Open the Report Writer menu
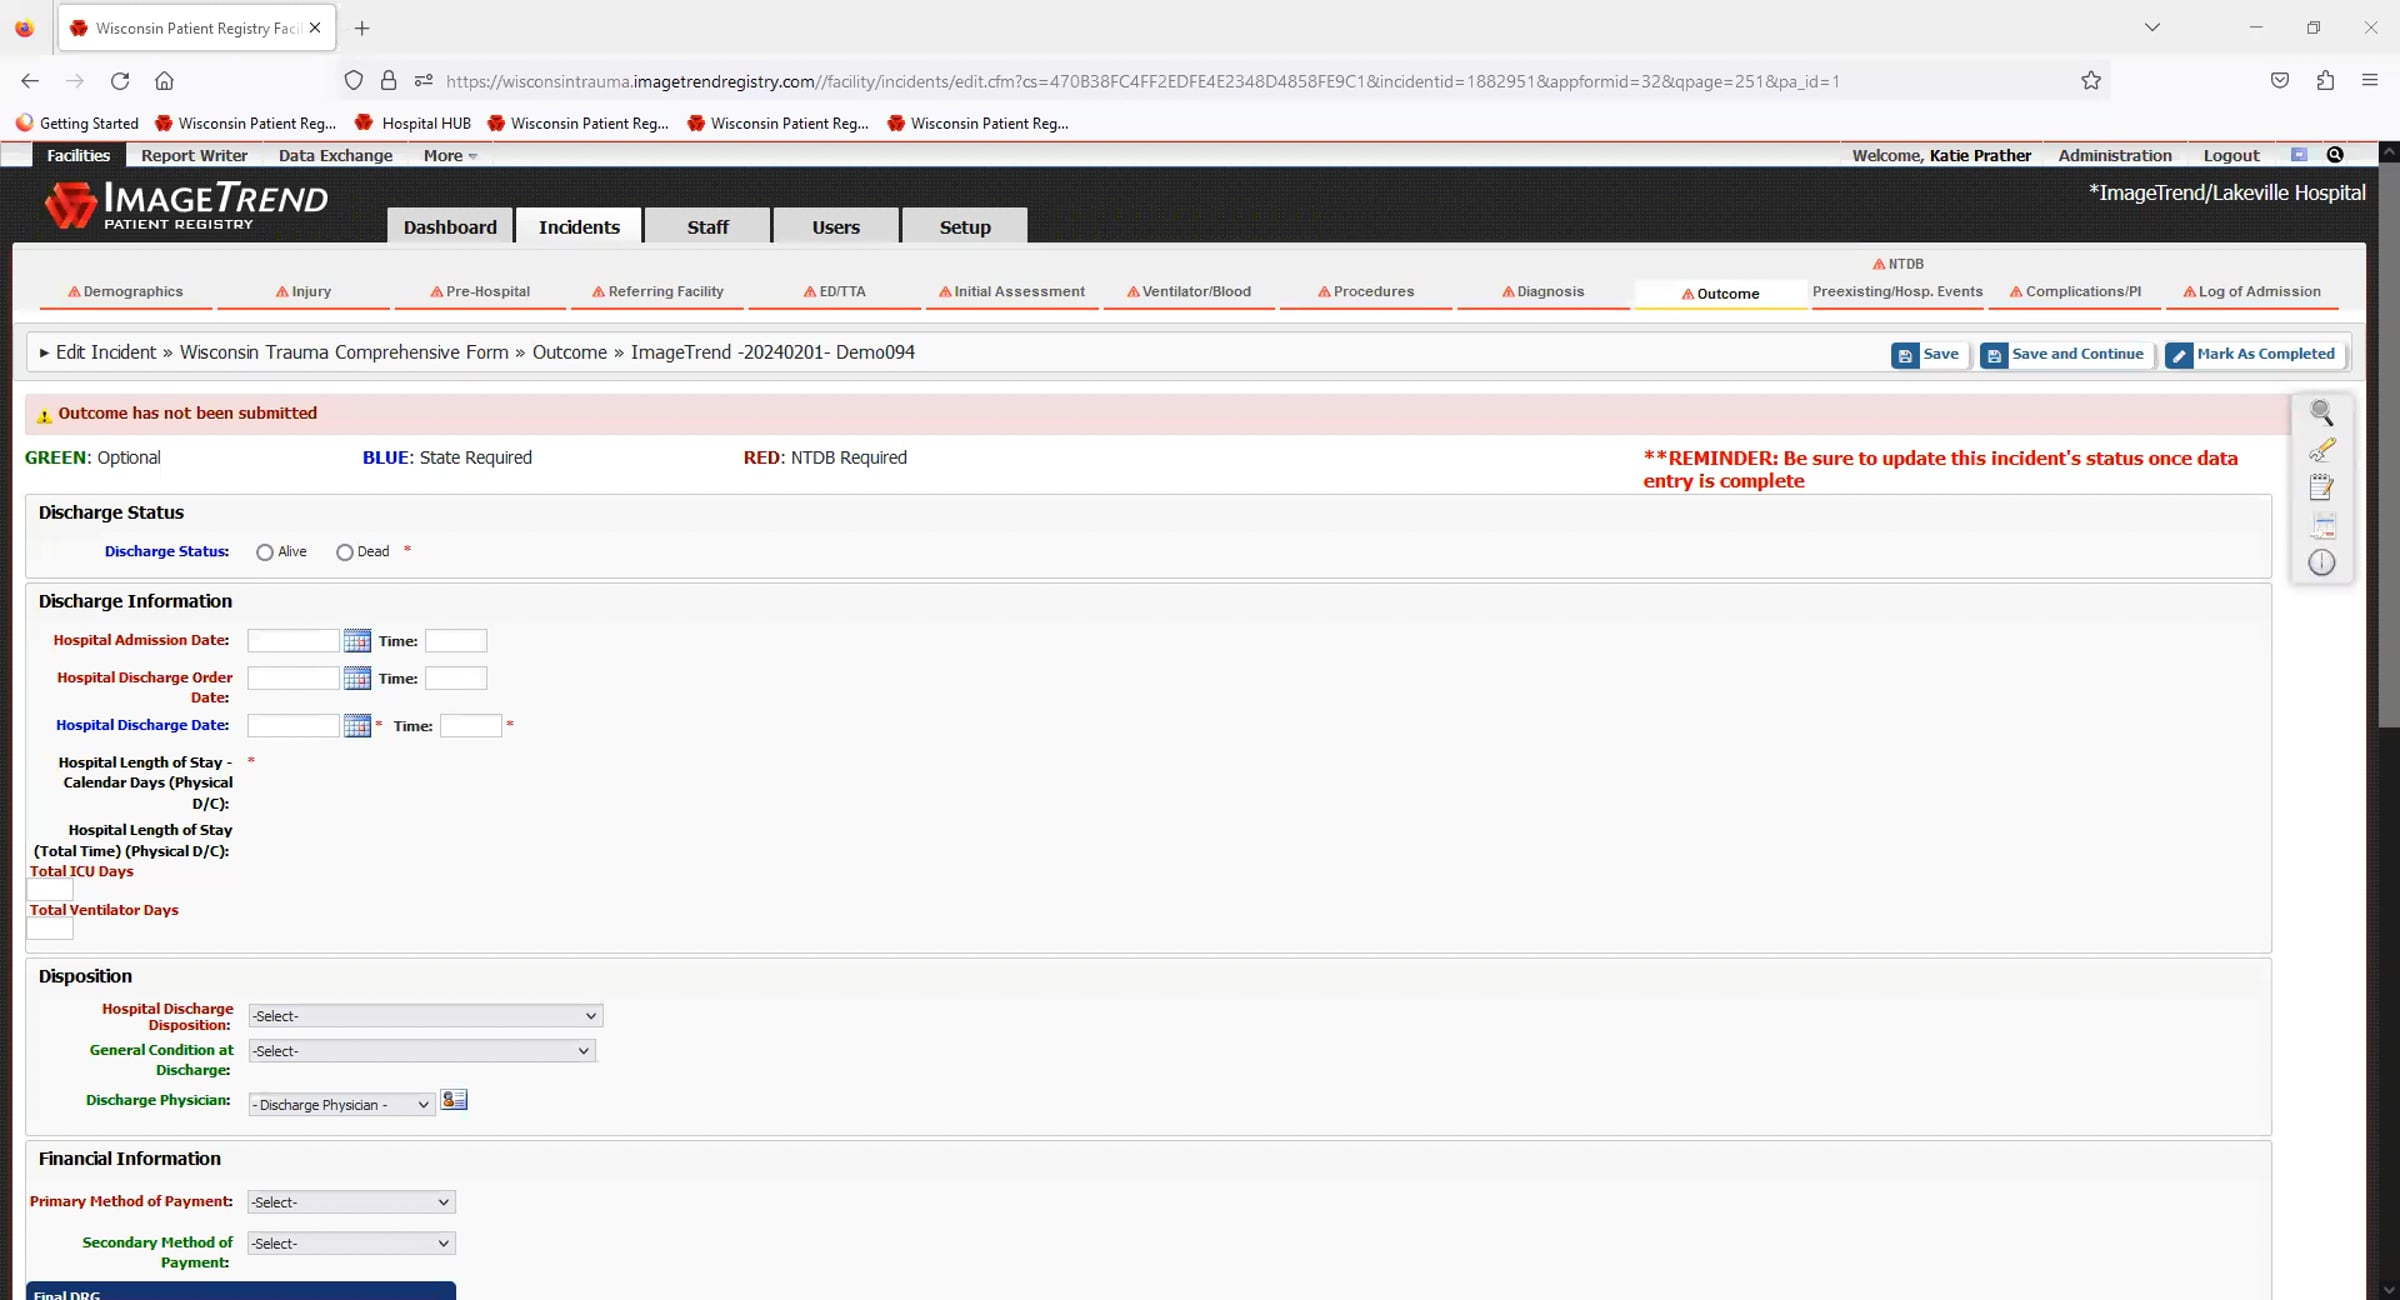 (194, 155)
